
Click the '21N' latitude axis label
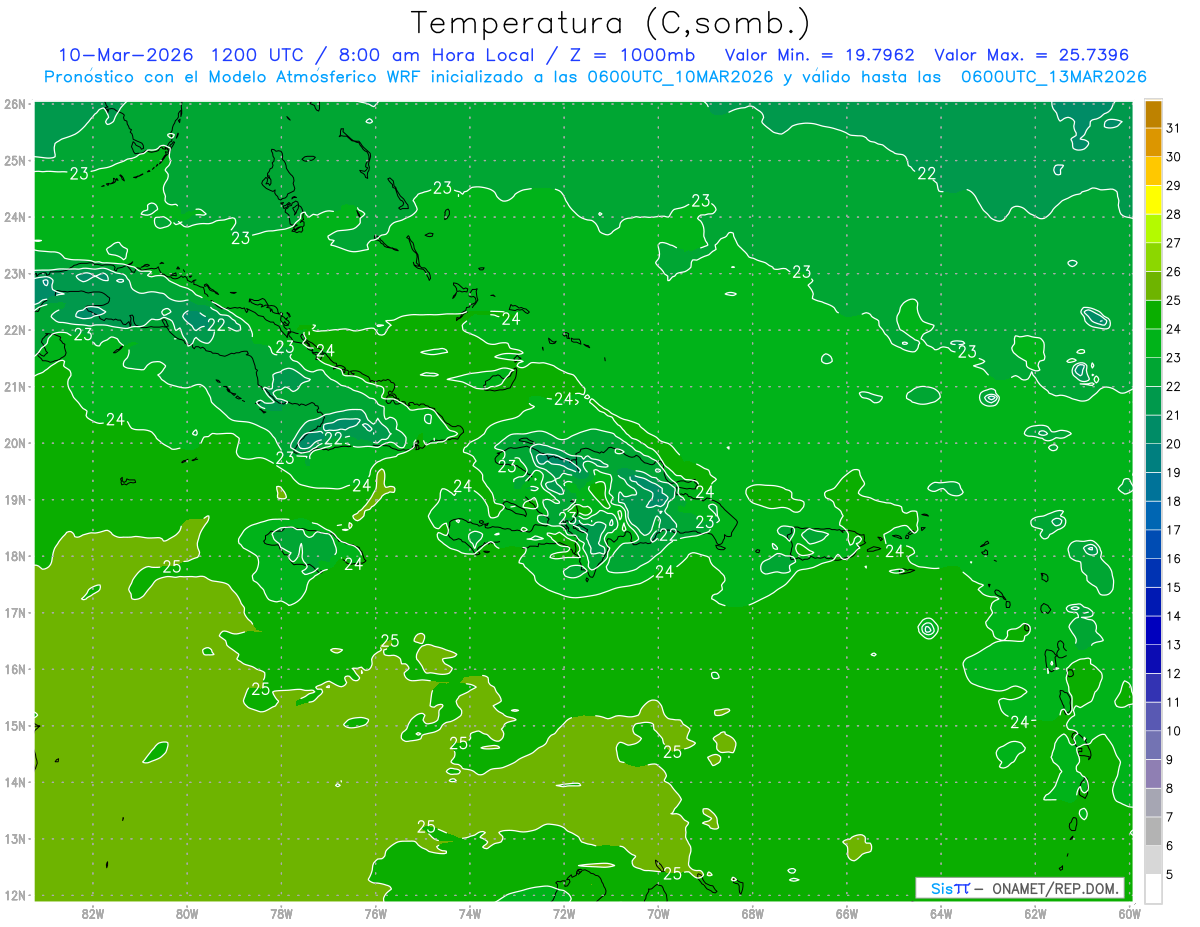tap(14, 387)
